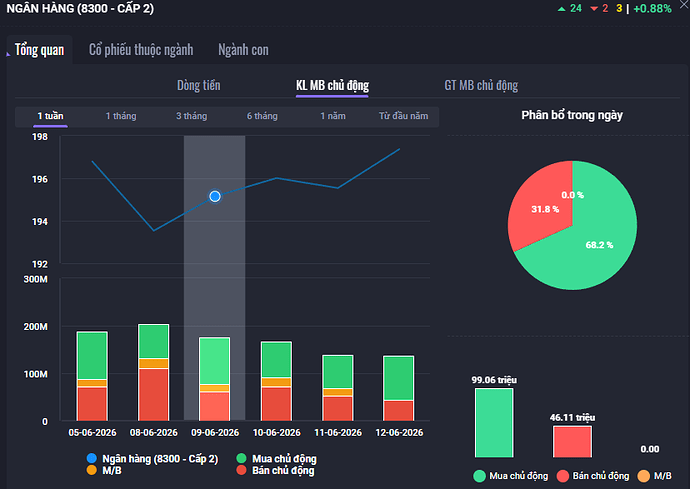This screenshot has width=690, height=489.
Task: Toggle Ngân hàng (8300 - Cấp 2) legend series
Action: pos(152,459)
